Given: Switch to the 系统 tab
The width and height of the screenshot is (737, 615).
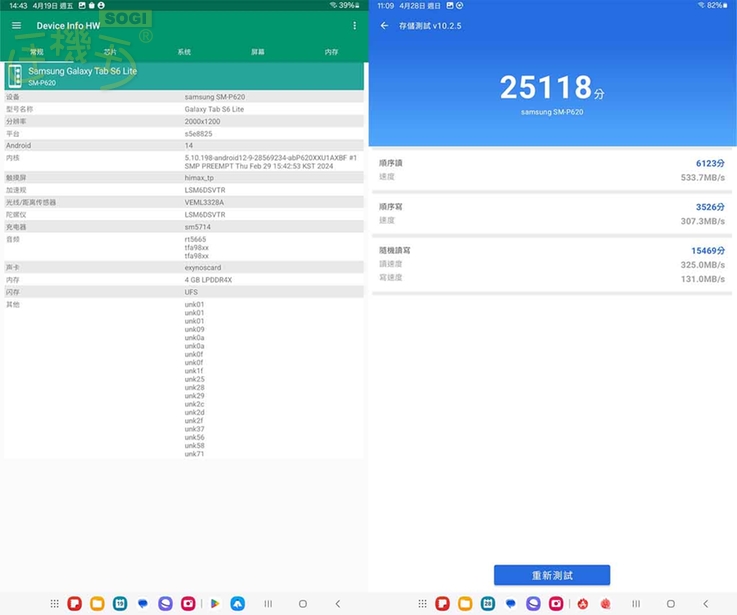Looking at the screenshot, I should coord(184,52).
